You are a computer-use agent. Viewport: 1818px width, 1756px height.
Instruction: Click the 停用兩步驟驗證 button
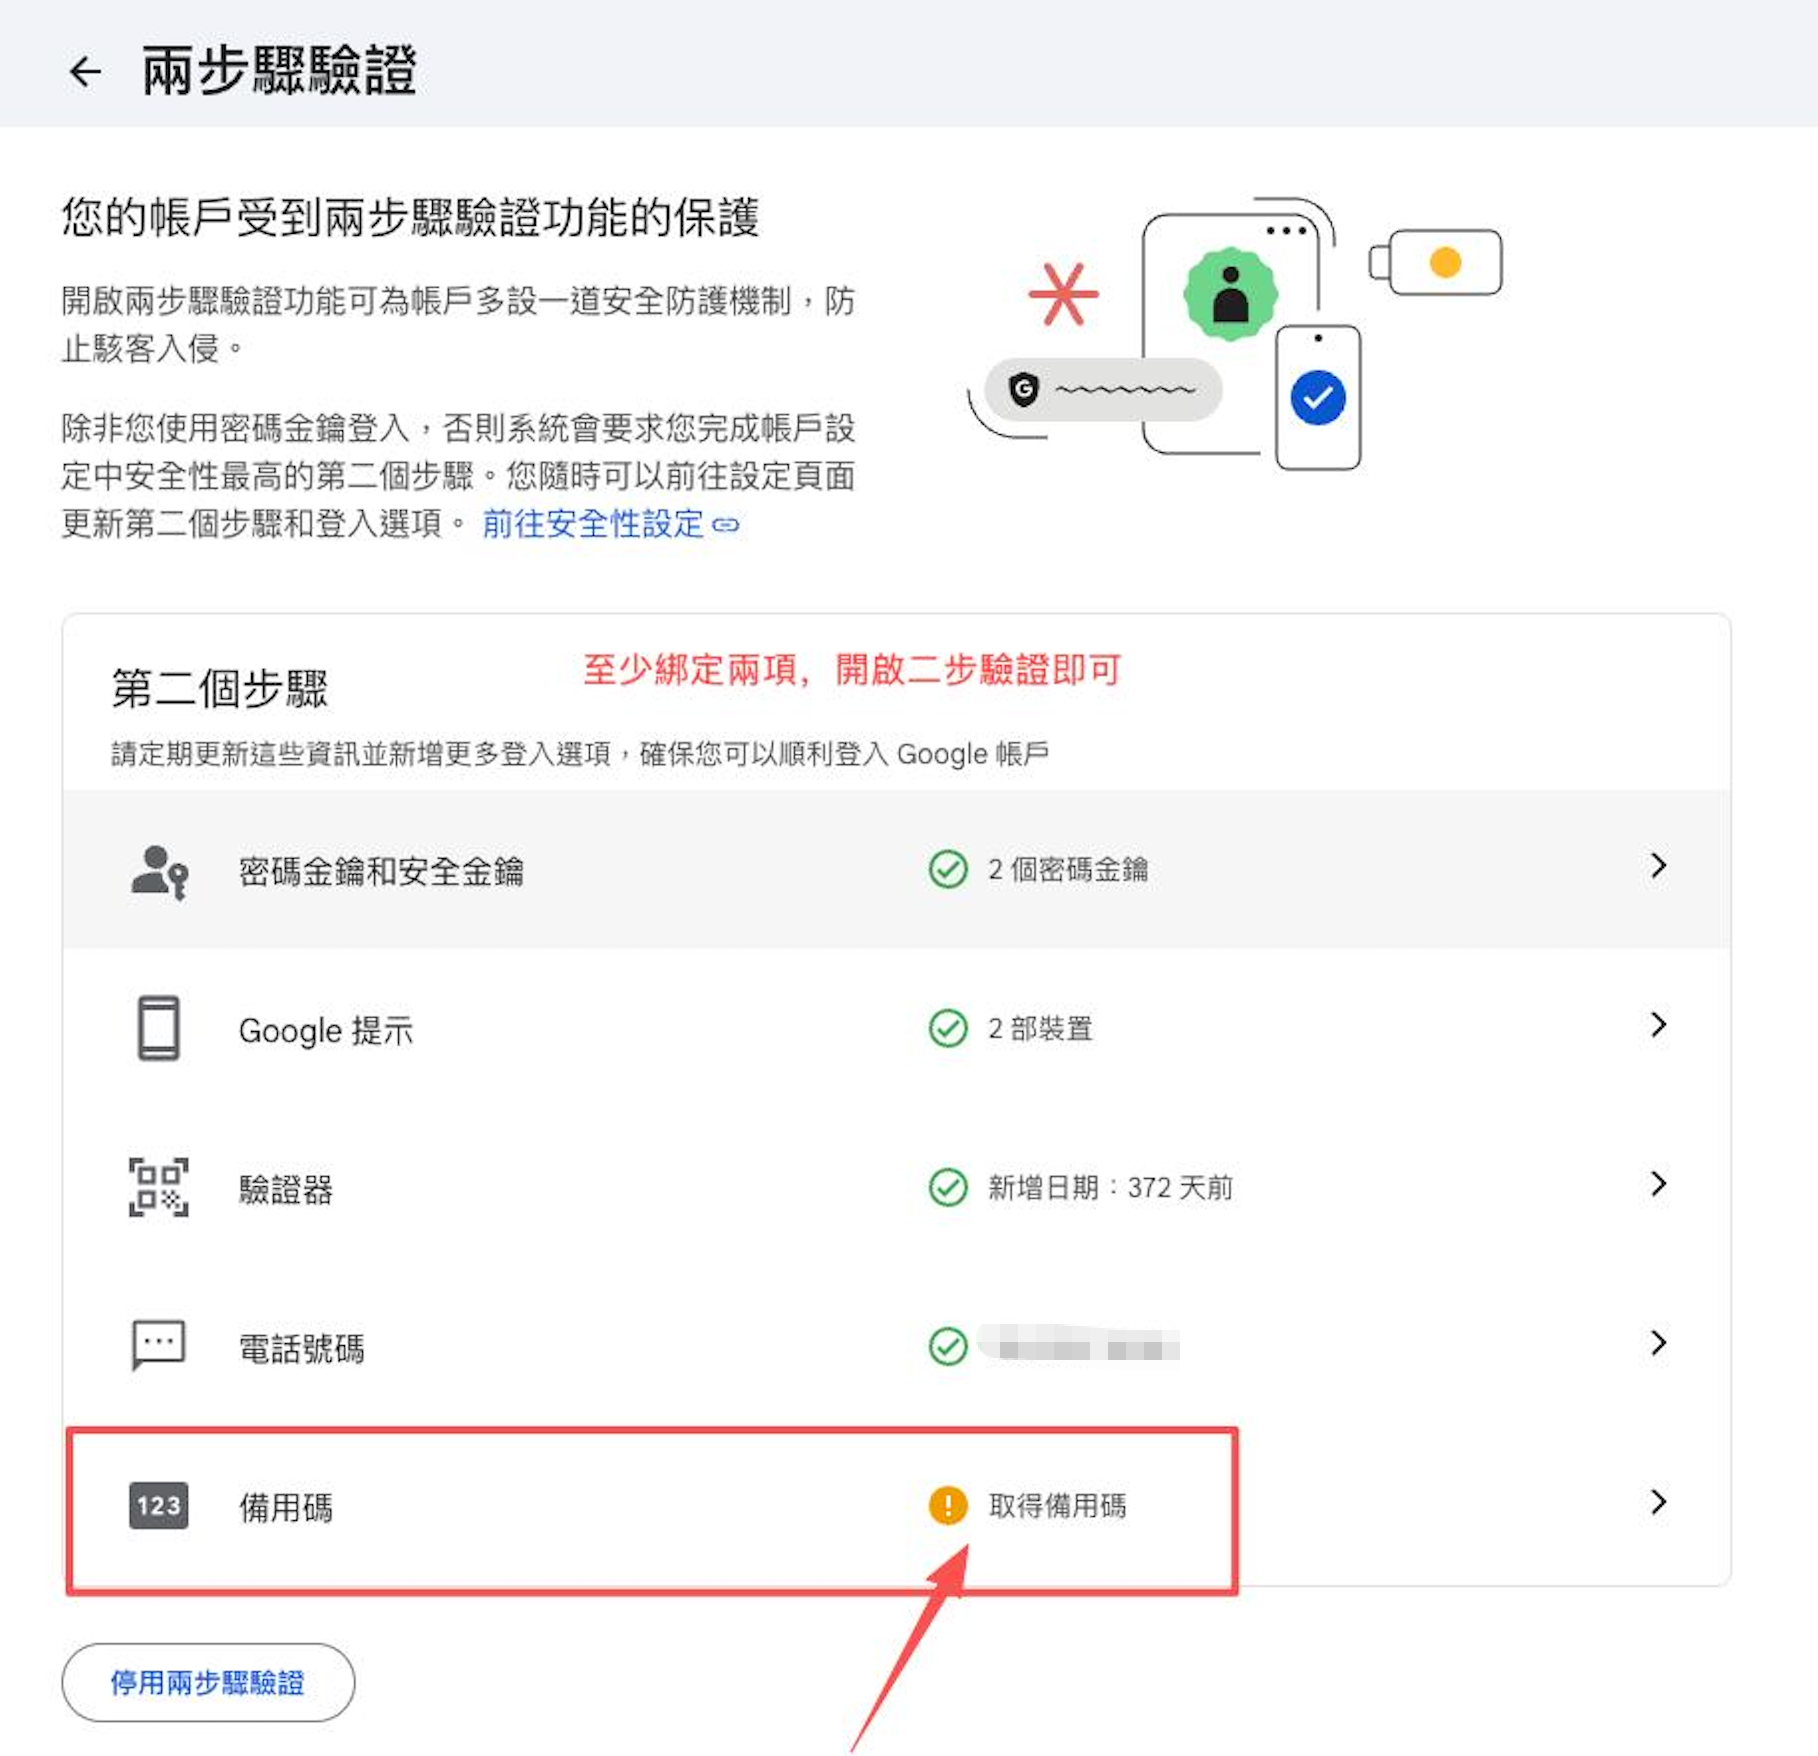pyautogui.click(x=208, y=1683)
